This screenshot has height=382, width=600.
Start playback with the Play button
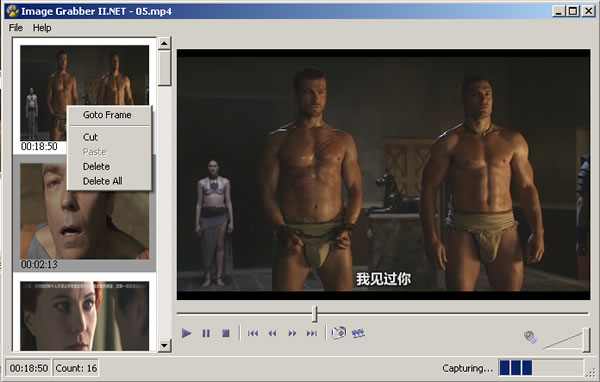186,333
